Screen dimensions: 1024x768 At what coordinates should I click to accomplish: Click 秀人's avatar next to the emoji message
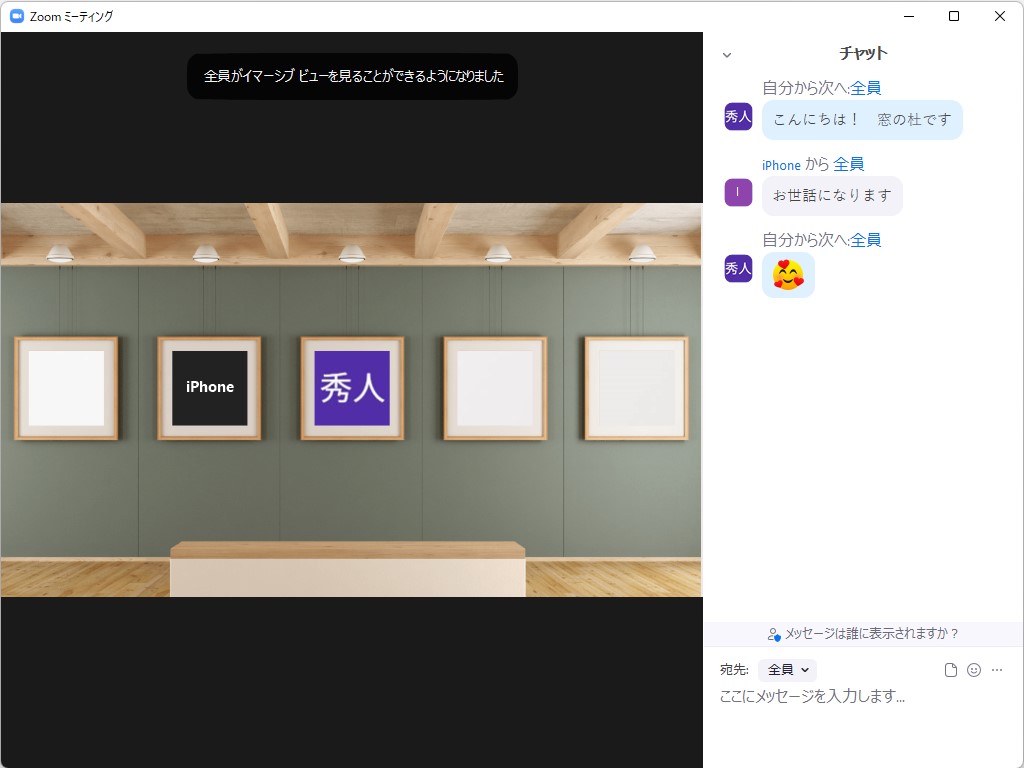click(737, 269)
